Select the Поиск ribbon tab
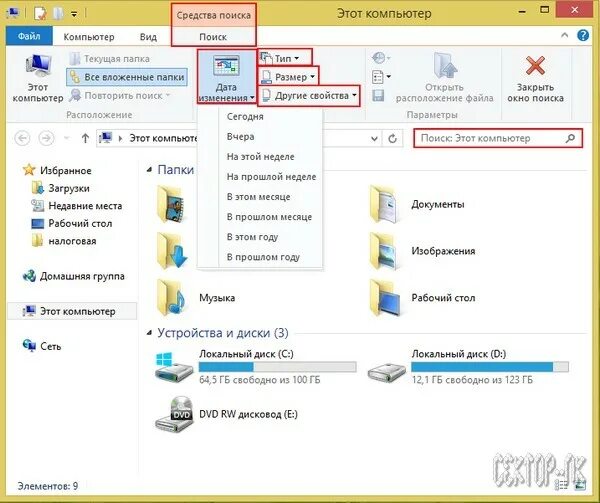 213,37
